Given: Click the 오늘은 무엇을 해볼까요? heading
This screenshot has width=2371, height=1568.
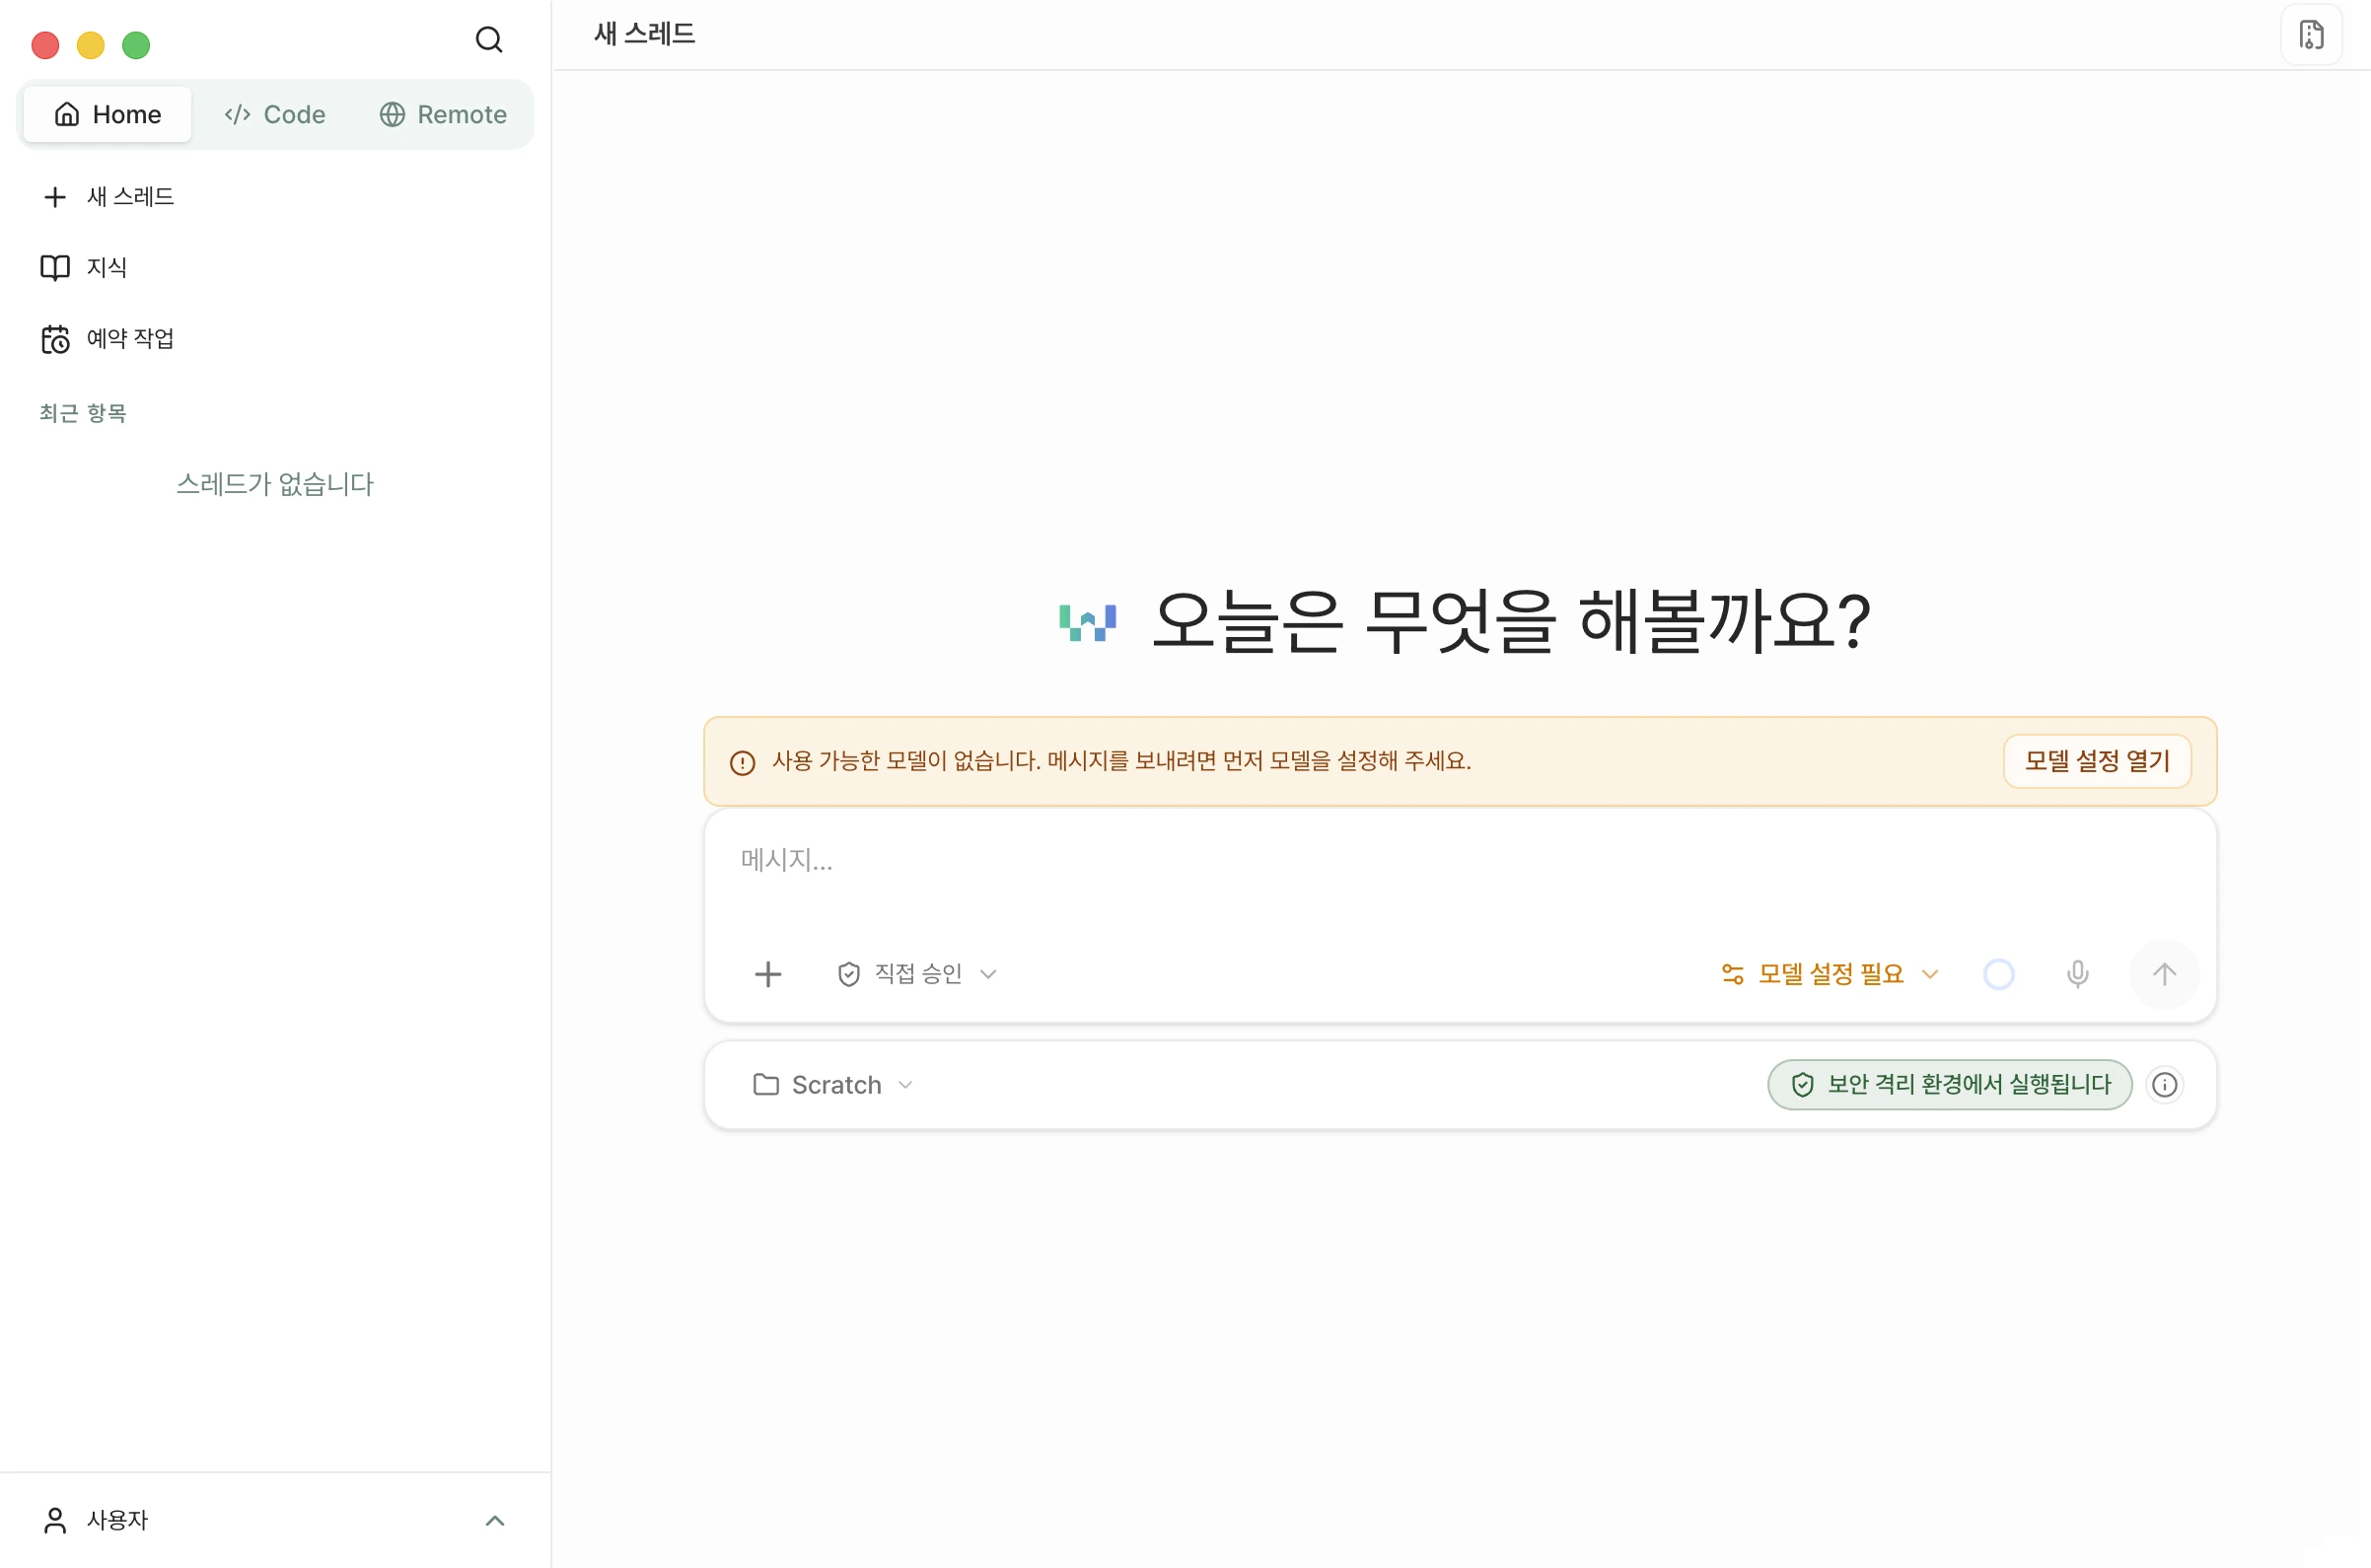Looking at the screenshot, I should pos(1511,622).
